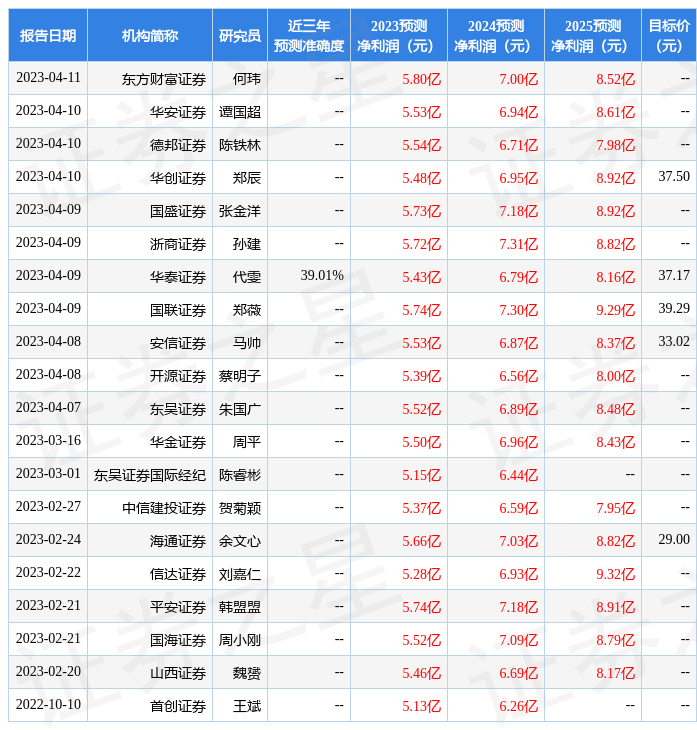Click target price 39.29
The width and height of the screenshot is (697, 730).
pyautogui.click(x=674, y=308)
